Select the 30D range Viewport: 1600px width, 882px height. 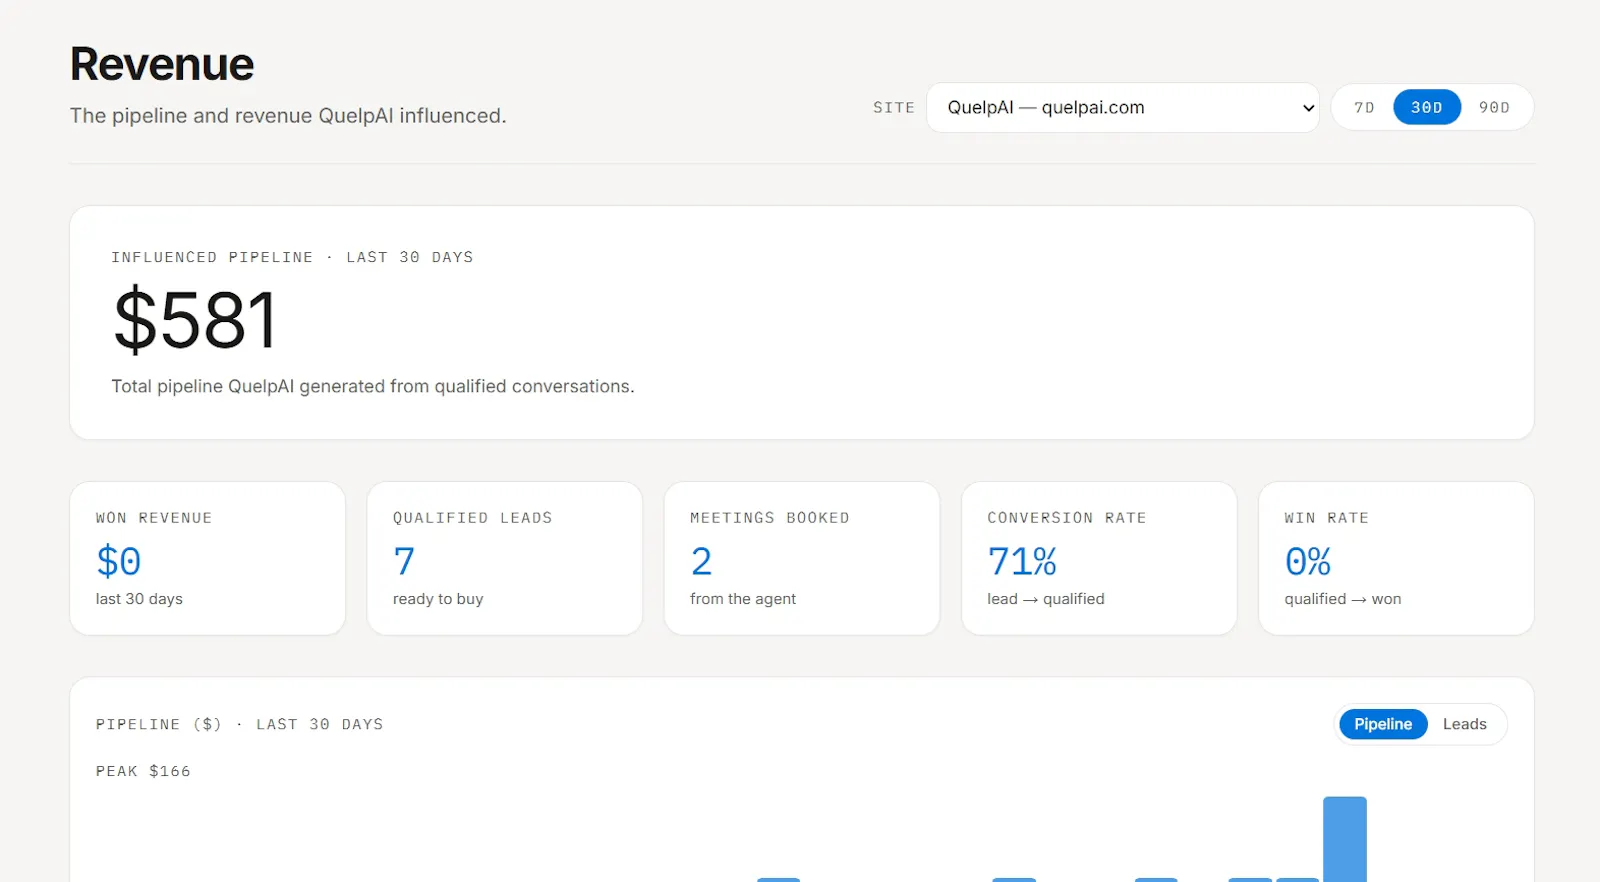[1427, 107]
